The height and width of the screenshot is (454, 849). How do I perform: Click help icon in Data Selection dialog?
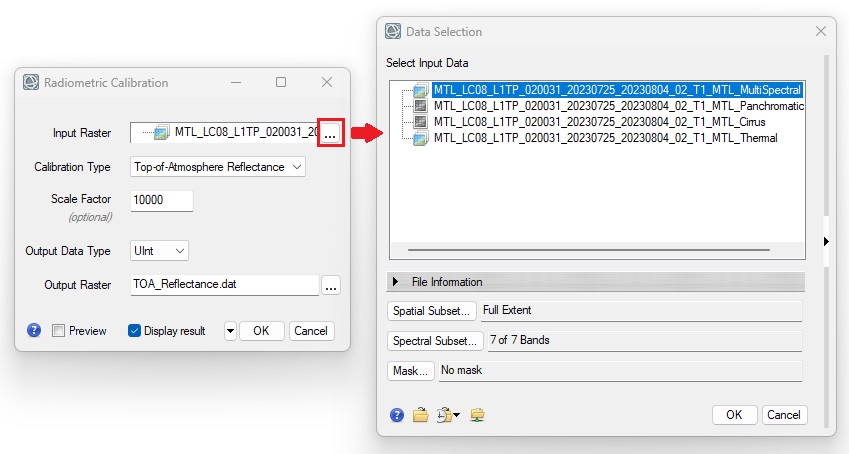pos(397,415)
